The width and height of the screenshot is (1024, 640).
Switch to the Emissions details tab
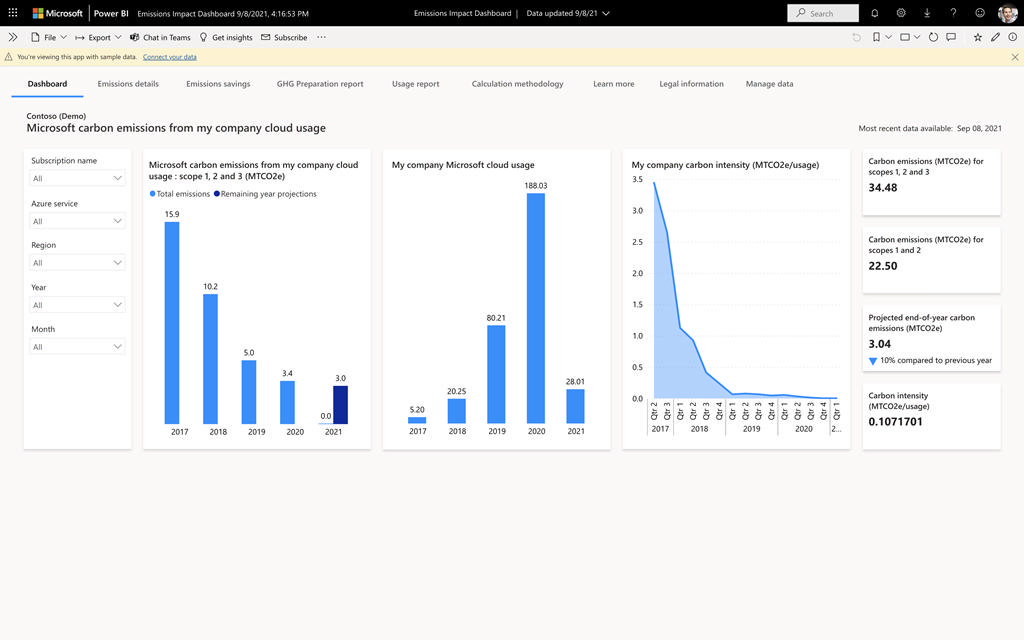(x=128, y=84)
